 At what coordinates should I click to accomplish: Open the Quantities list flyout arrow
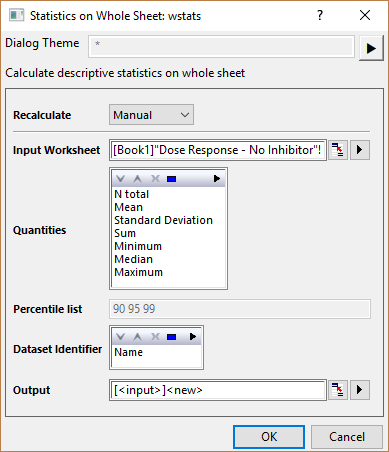pos(217,179)
